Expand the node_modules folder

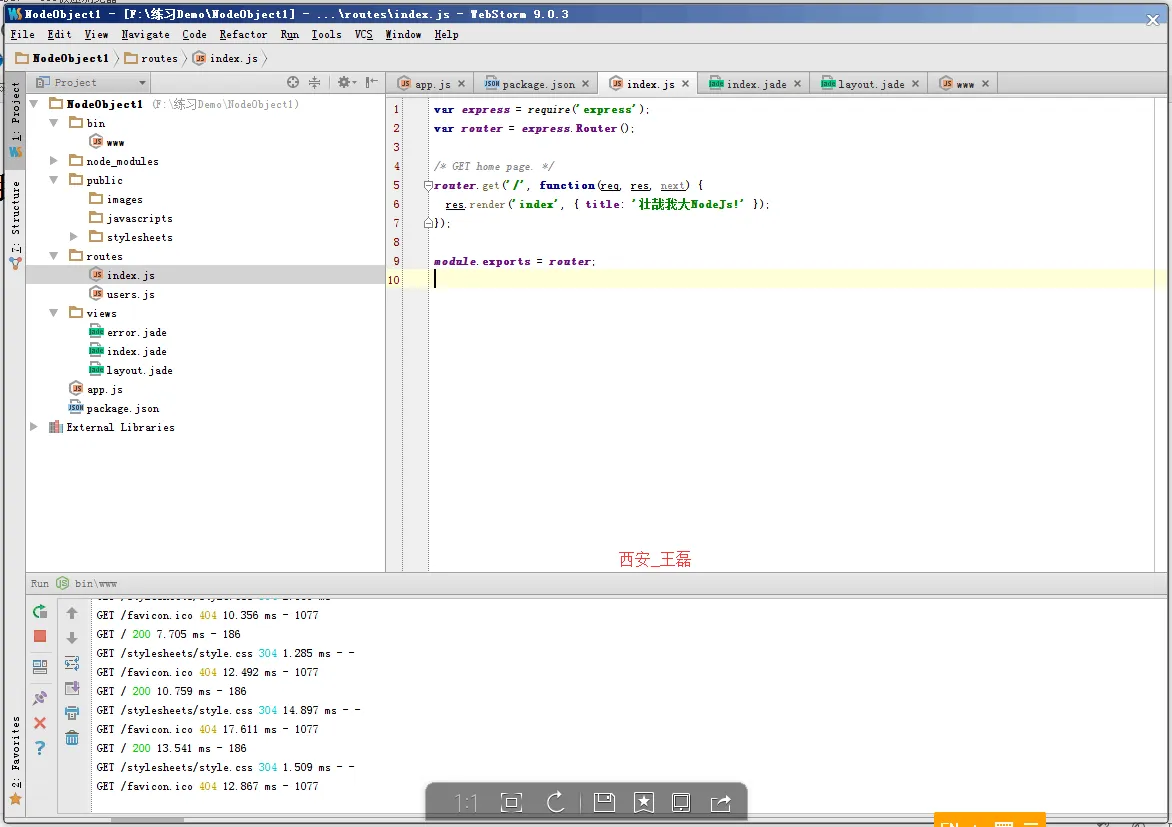54,161
